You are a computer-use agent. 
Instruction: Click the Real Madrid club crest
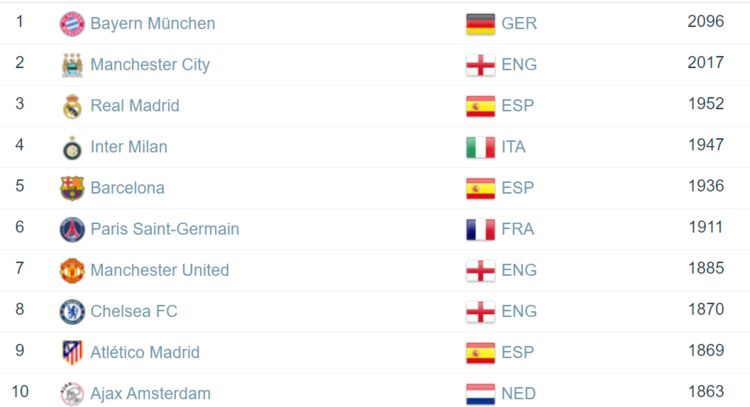[72, 106]
